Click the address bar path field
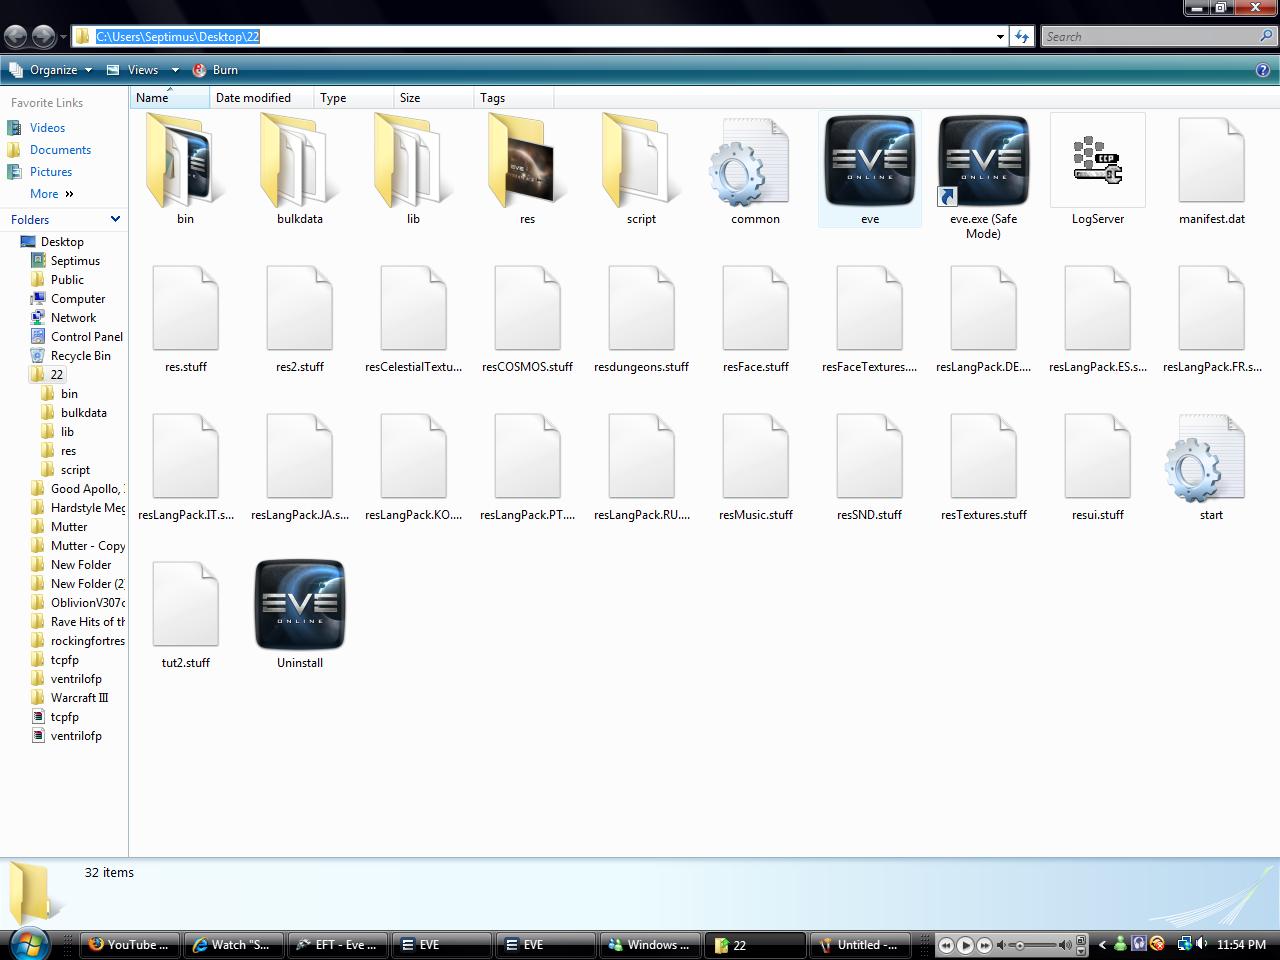The width and height of the screenshot is (1280, 960). click(x=540, y=37)
